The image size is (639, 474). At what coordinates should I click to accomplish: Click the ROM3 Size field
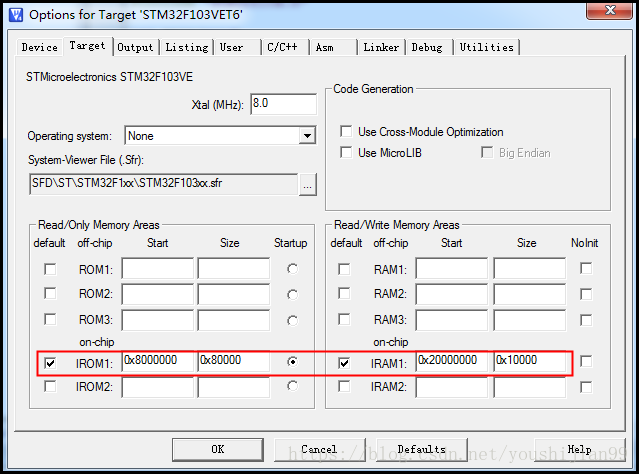tap(234, 320)
